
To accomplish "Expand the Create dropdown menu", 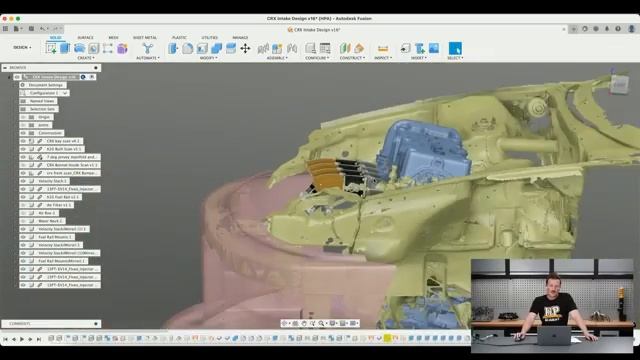I will coord(86,58).
